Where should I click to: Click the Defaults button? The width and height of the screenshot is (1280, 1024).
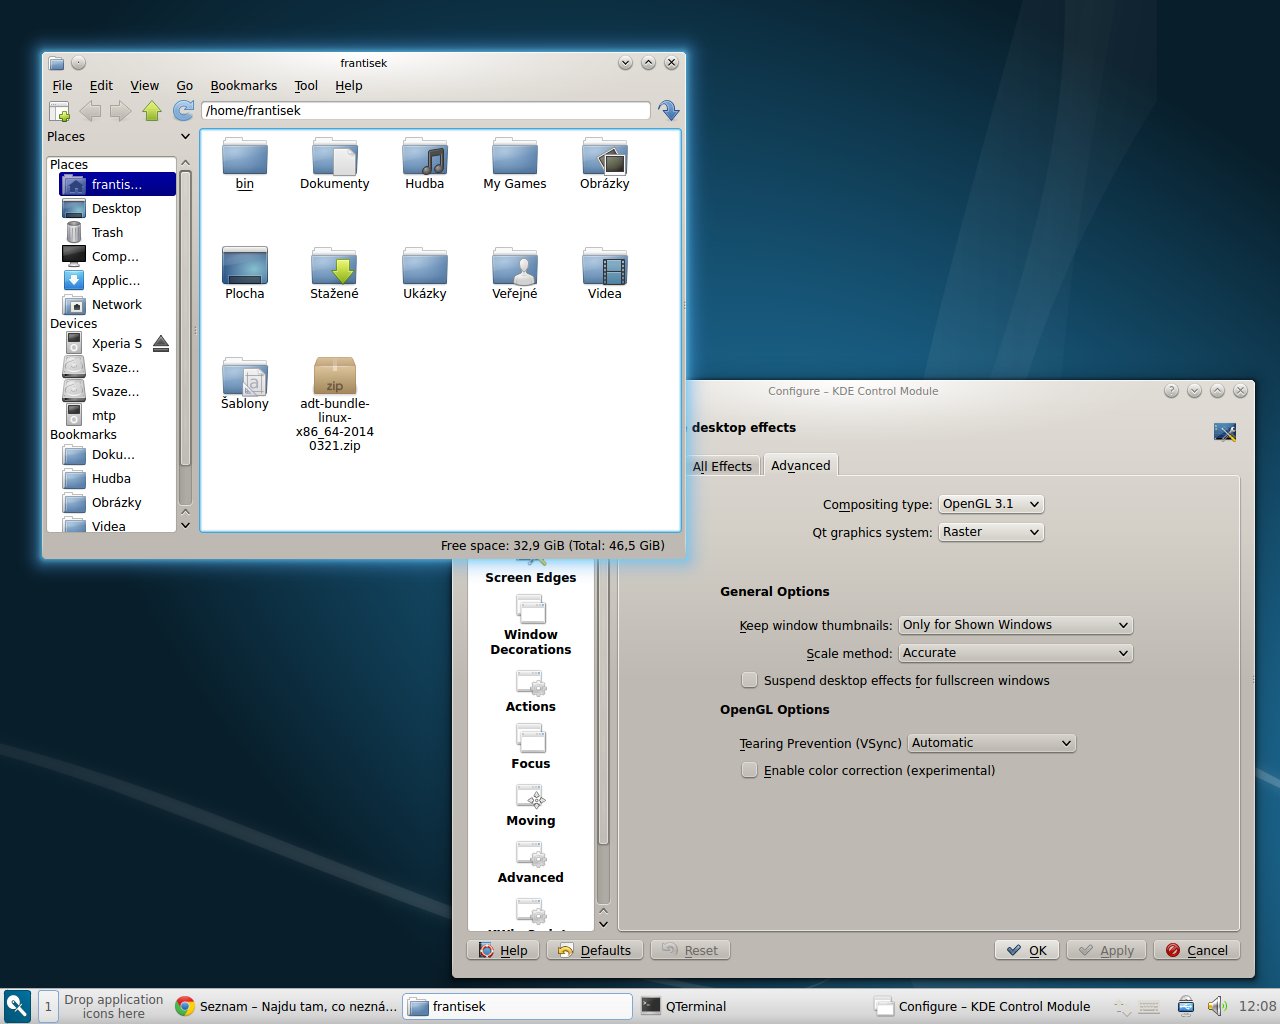coord(595,950)
